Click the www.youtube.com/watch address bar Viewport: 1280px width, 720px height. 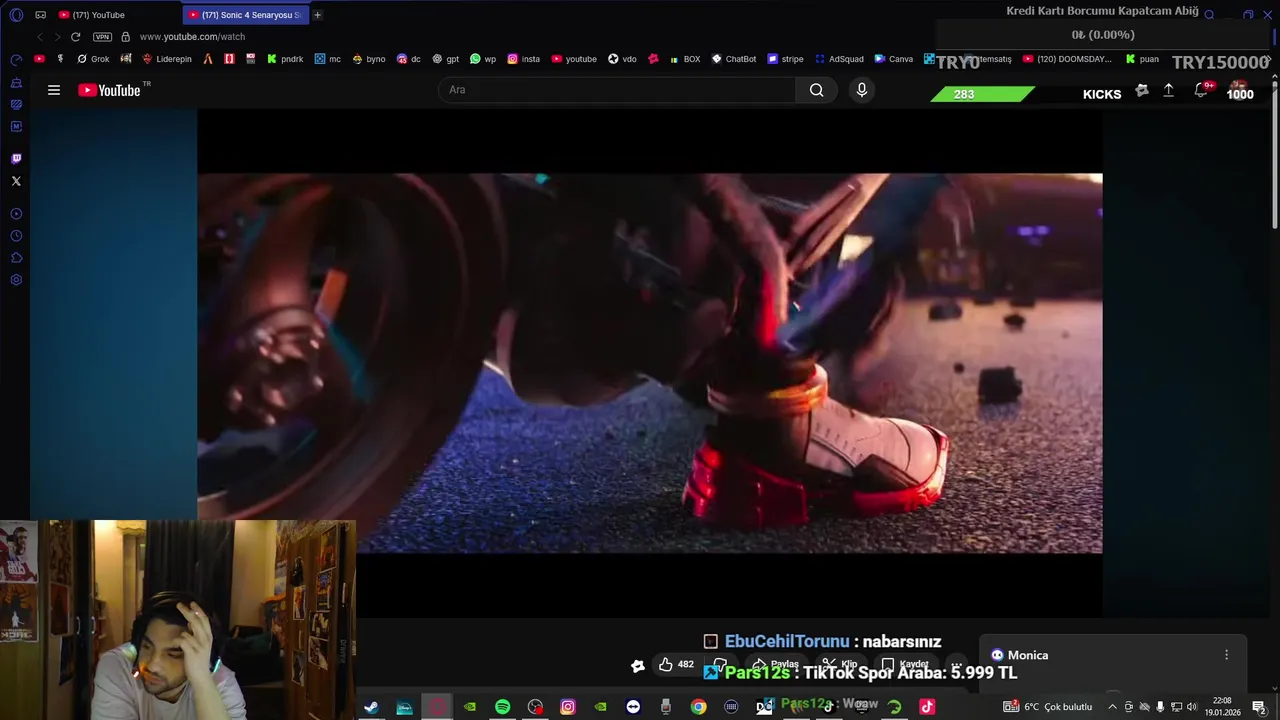click(192, 37)
